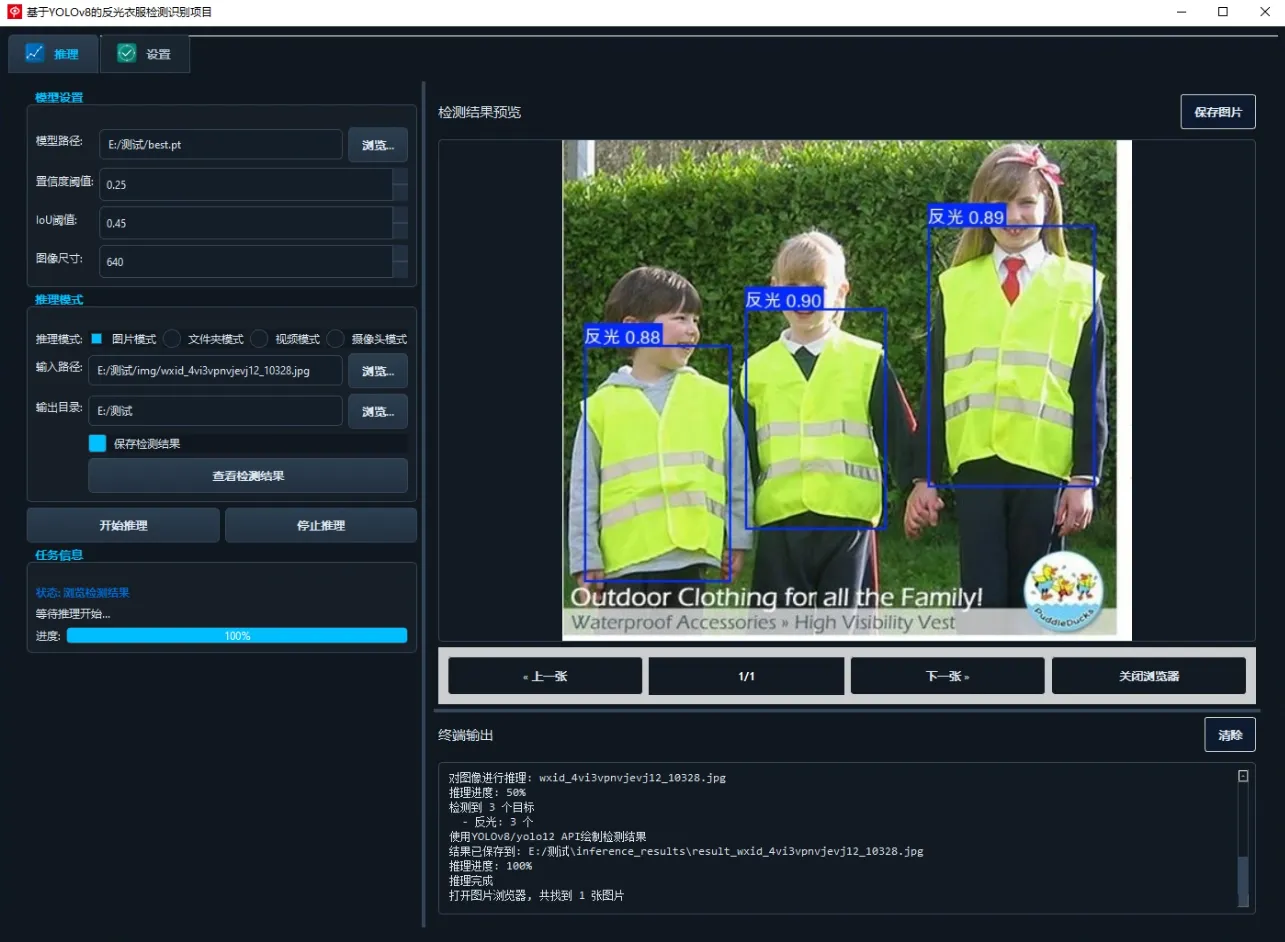Screen dimensions: 1285x942
Task: Browse for the model path file
Action: point(377,145)
